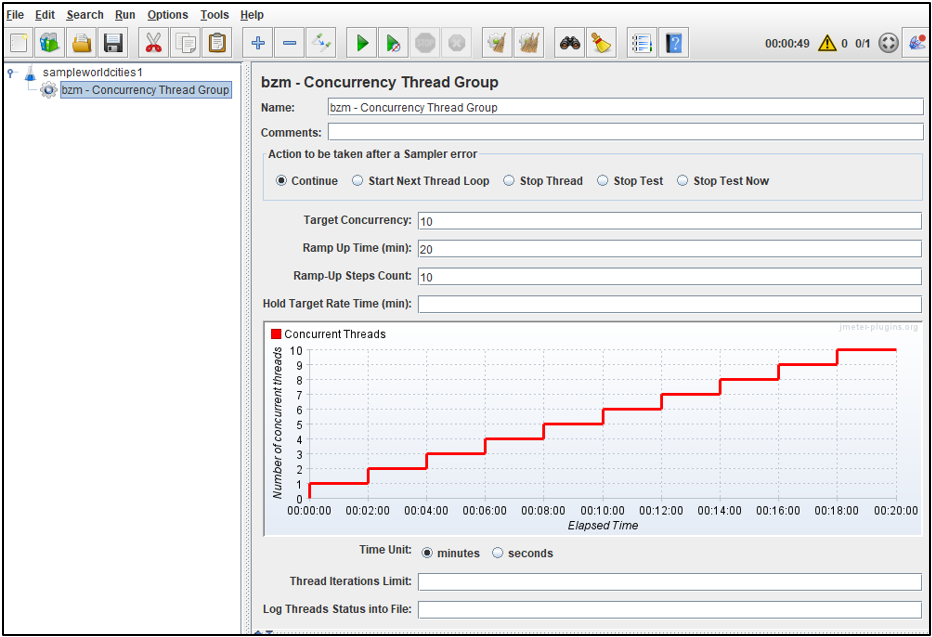
Task: Click the Name input field
Action: click(625, 107)
